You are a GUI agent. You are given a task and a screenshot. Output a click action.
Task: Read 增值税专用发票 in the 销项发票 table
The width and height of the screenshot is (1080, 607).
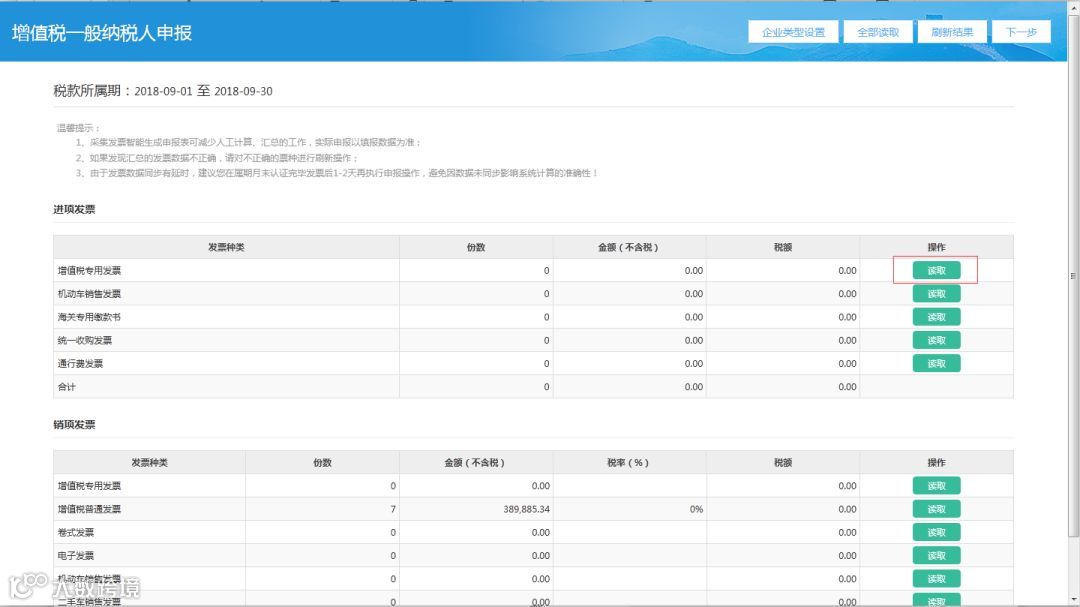[936, 486]
